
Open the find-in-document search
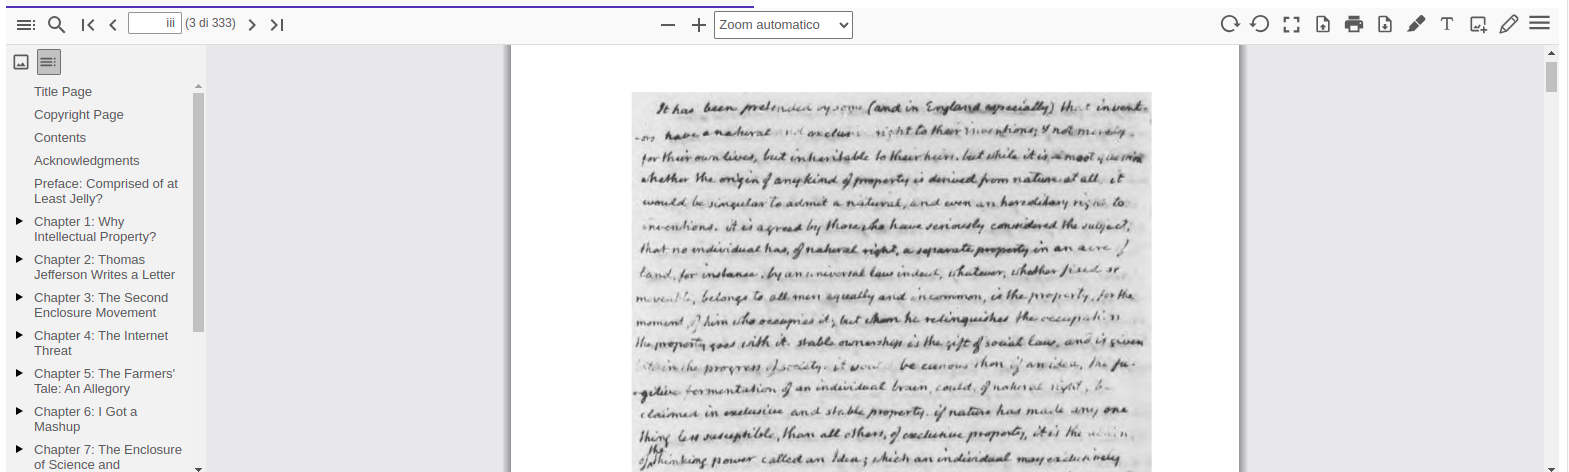[x=57, y=25]
